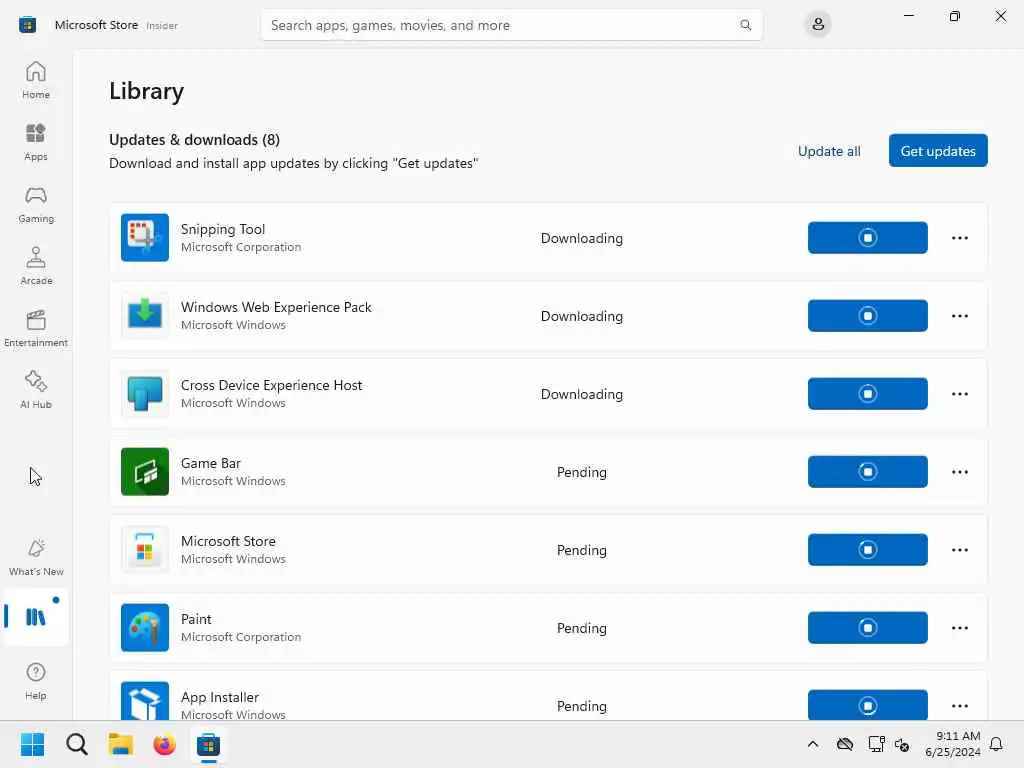Click the Update all link
The image size is (1024, 768).
[829, 151]
